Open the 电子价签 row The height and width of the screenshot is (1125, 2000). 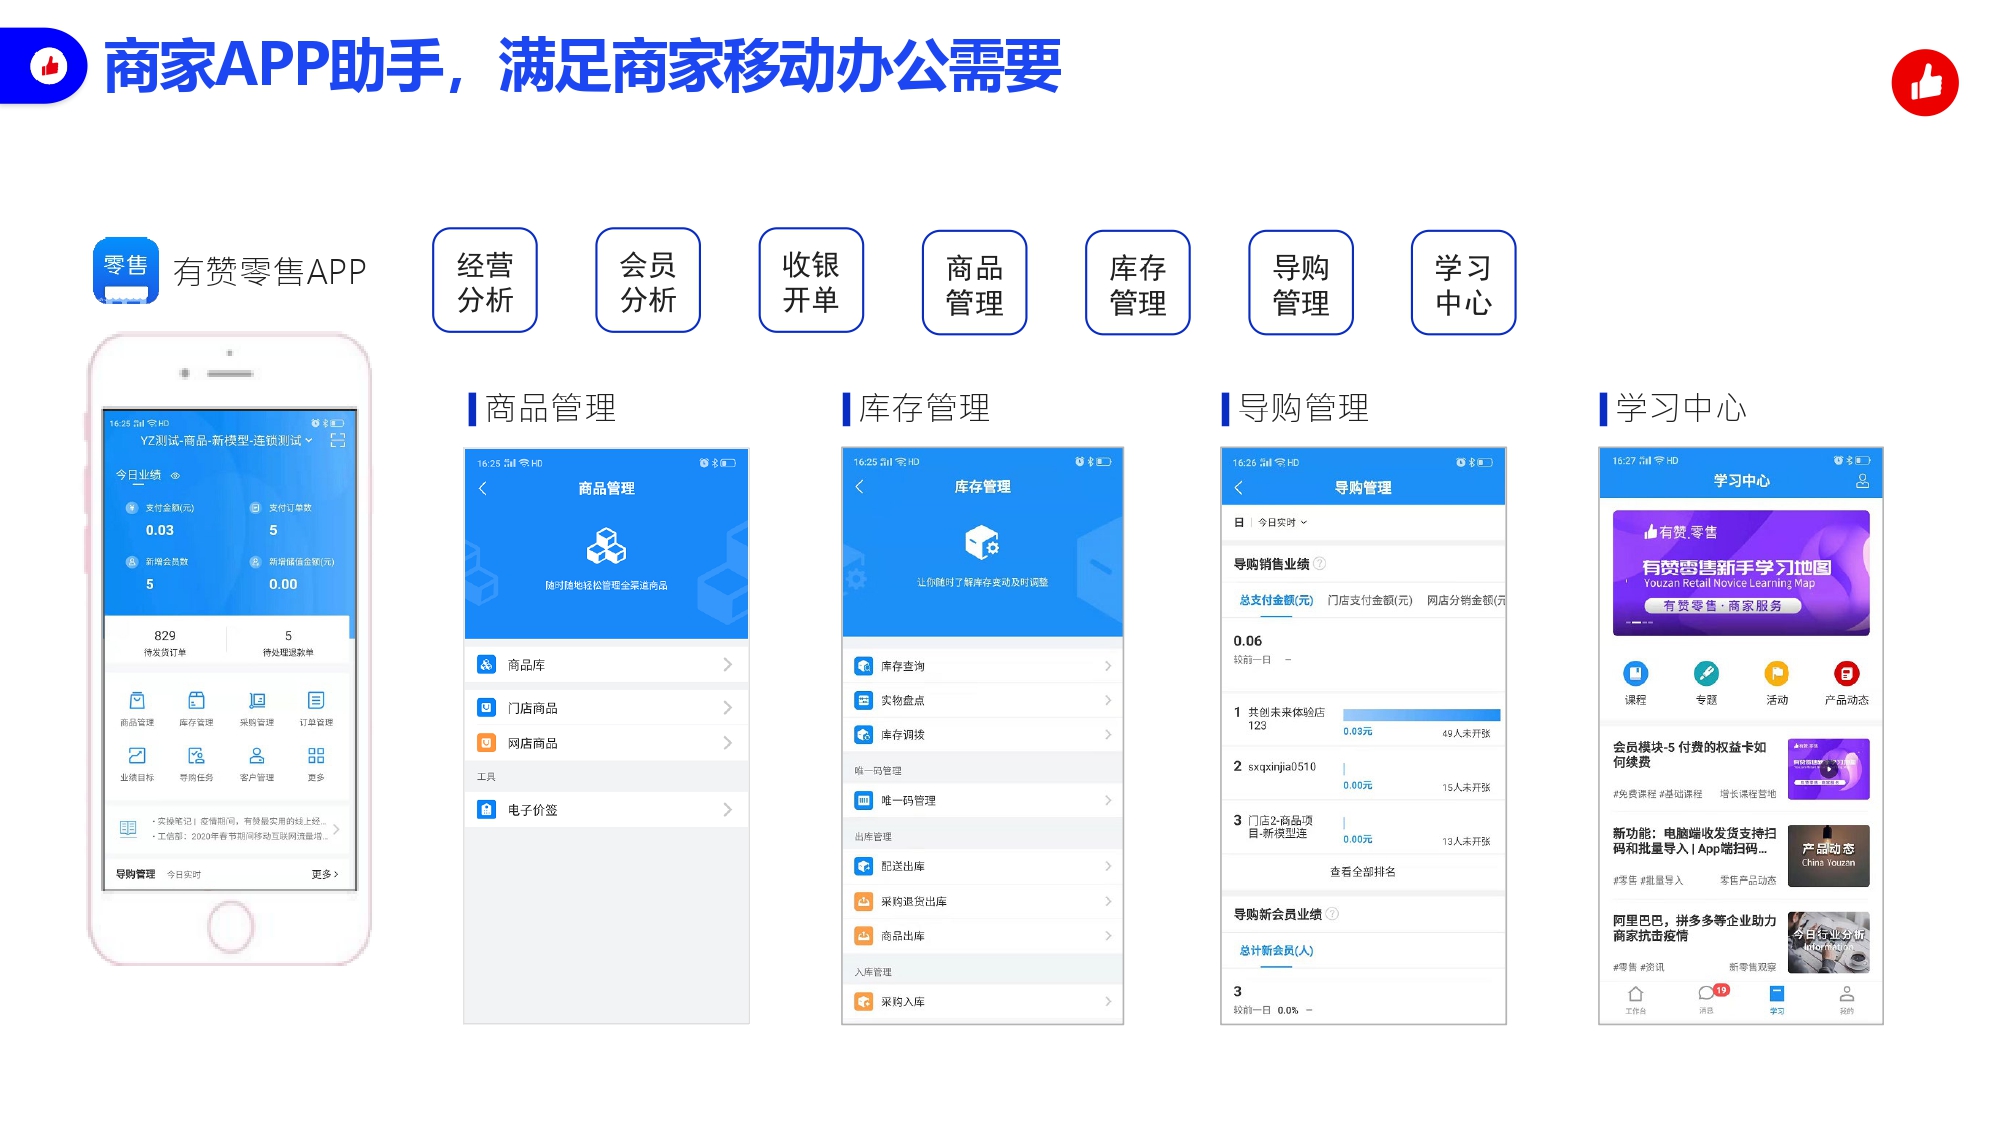point(606,810)
